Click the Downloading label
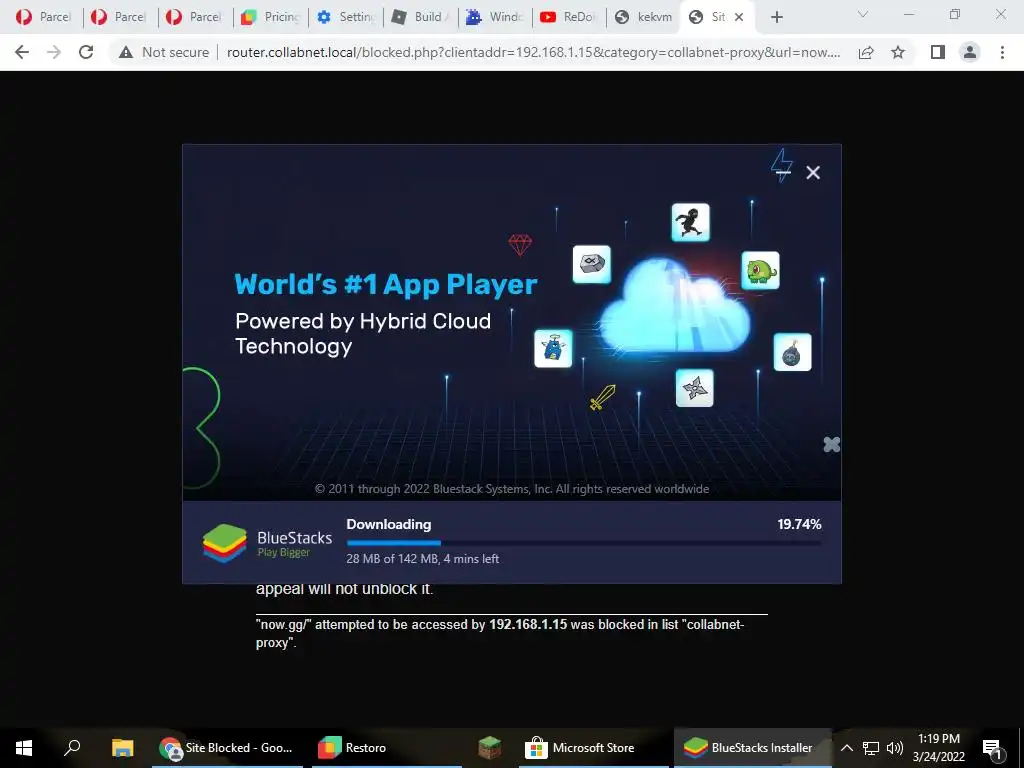This screenshot has width=1024, height=768. tap(389, 524)
